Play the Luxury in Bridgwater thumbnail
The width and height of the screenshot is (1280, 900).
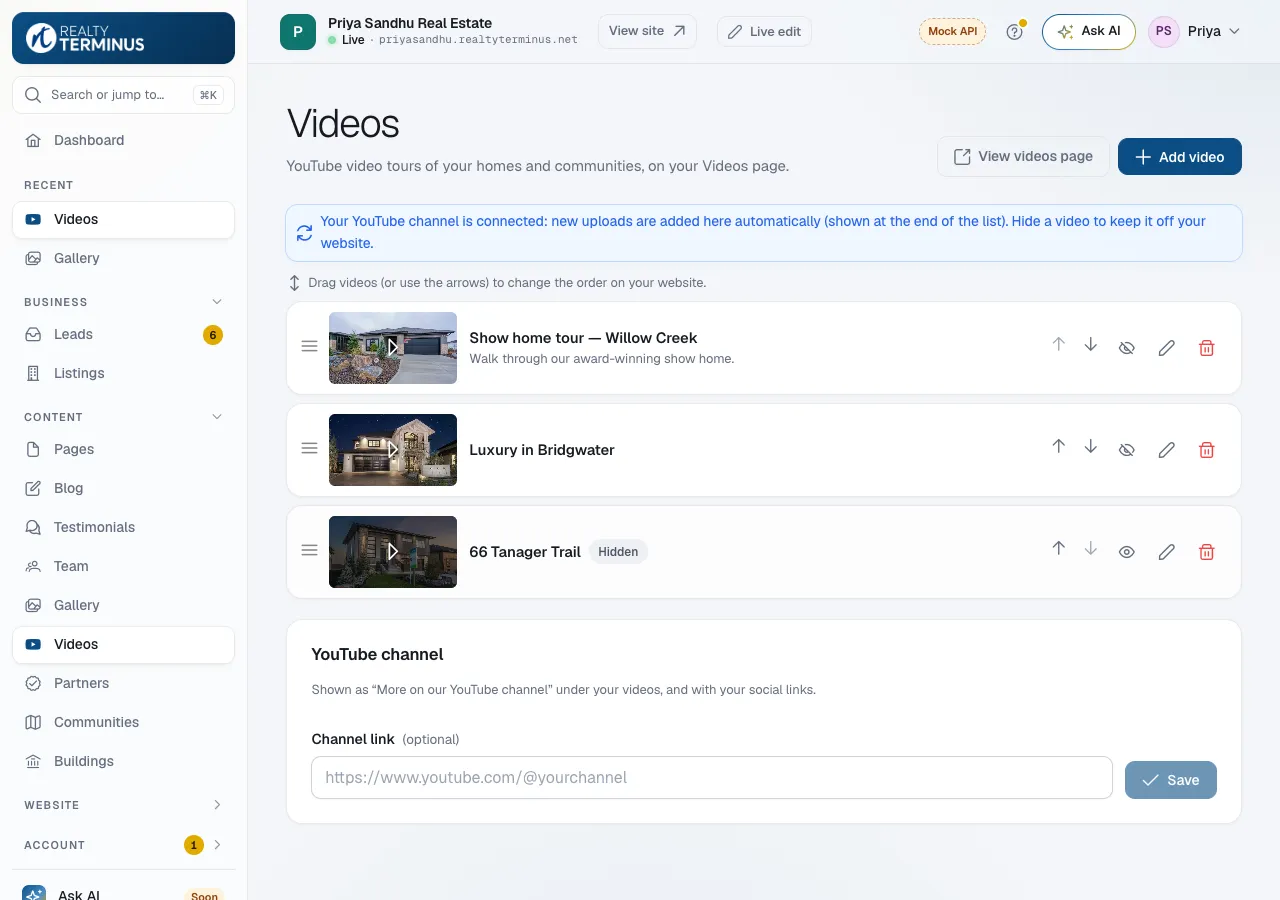tap(393, 449)
